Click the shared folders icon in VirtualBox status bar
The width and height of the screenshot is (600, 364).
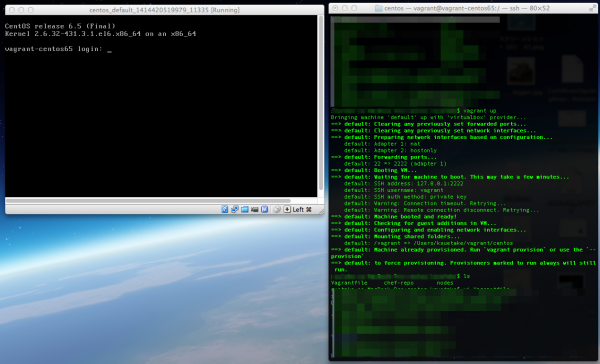click(245, 209)
